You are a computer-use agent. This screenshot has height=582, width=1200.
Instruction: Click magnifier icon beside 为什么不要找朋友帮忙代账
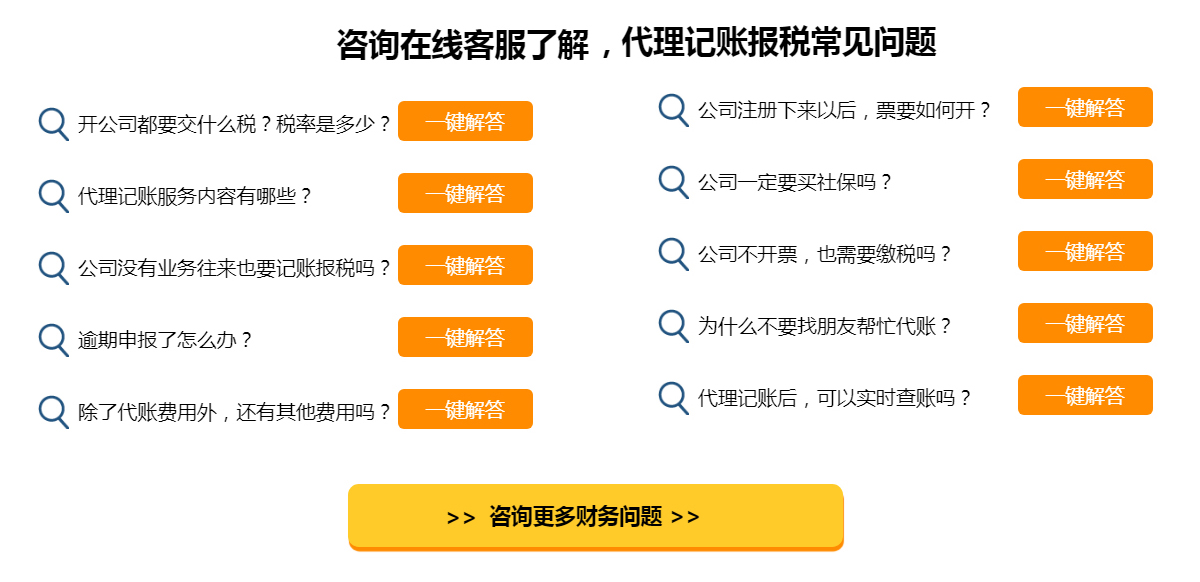pos(673,325)
